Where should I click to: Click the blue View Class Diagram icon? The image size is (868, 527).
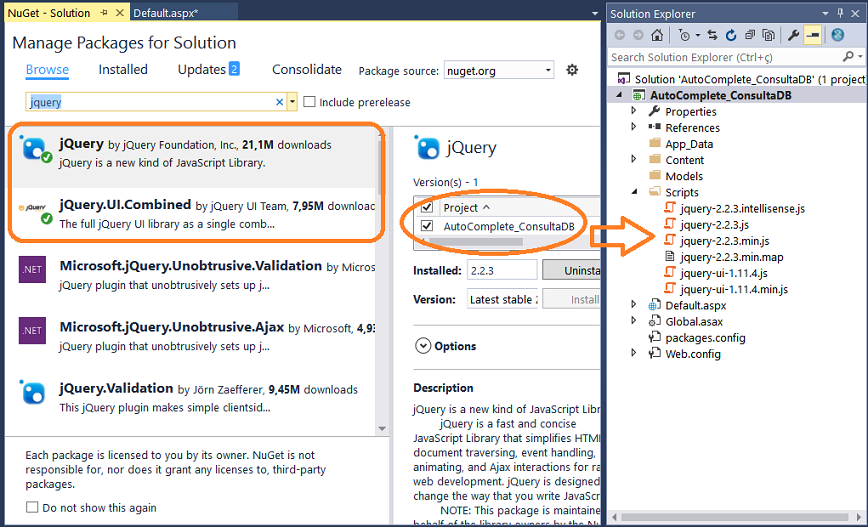838,35
